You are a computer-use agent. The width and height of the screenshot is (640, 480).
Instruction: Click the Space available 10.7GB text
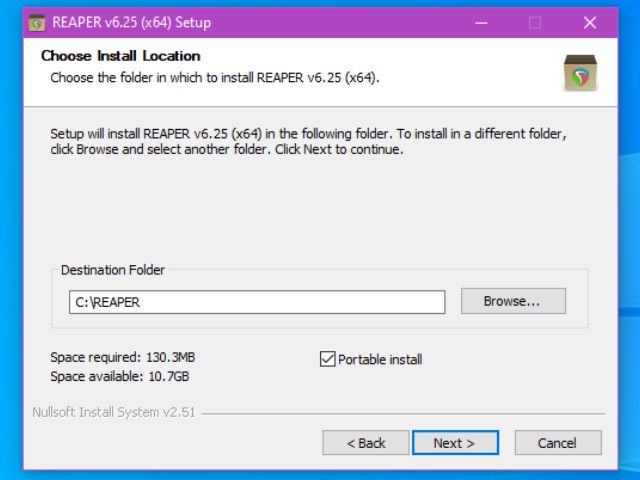coord(120,376)
